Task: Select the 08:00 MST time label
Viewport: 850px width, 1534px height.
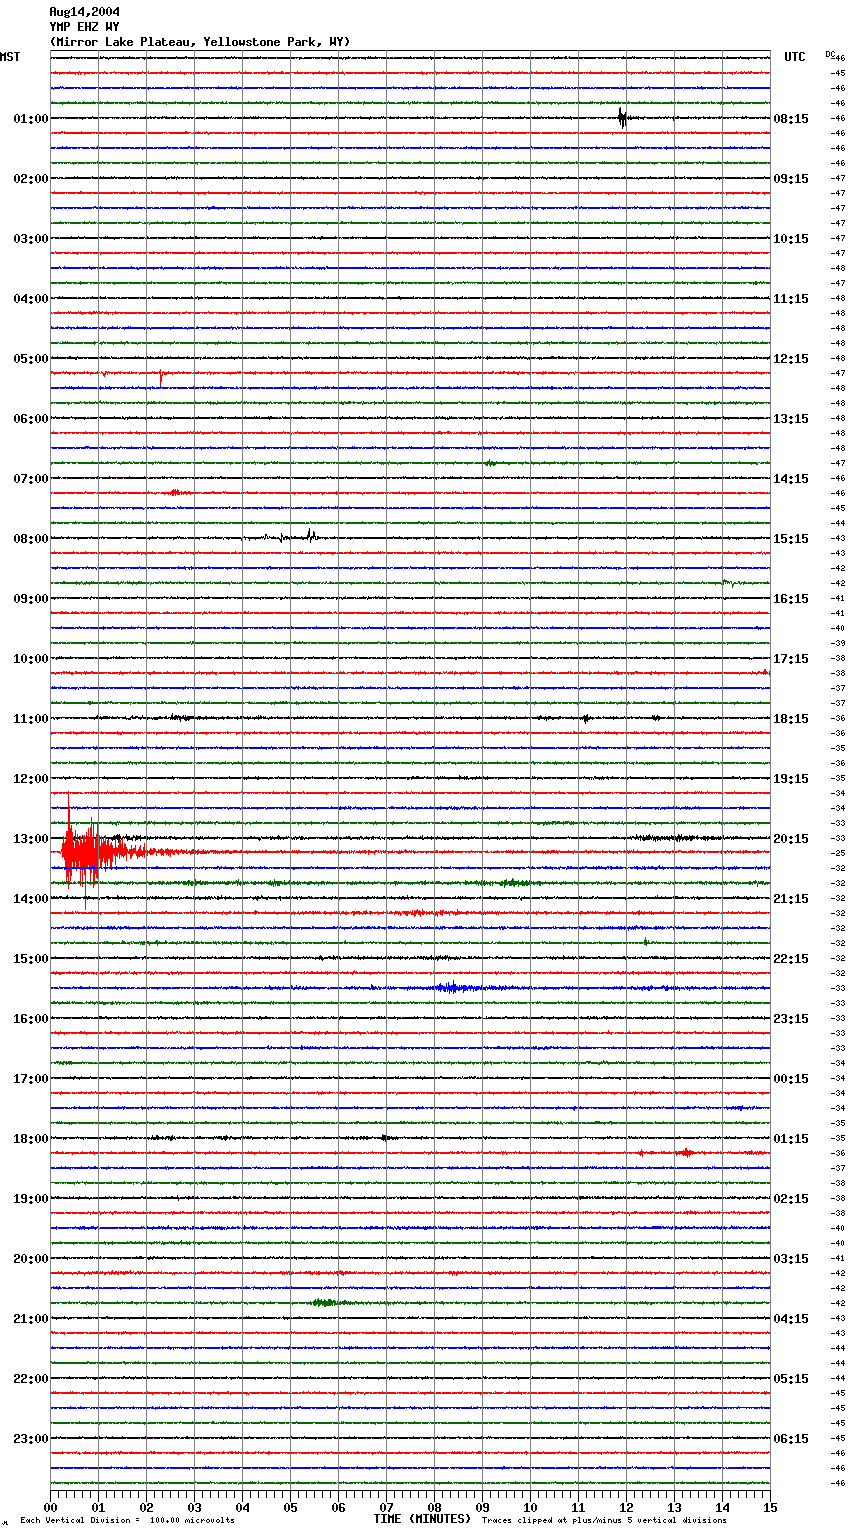Action: tap(31, 539)
